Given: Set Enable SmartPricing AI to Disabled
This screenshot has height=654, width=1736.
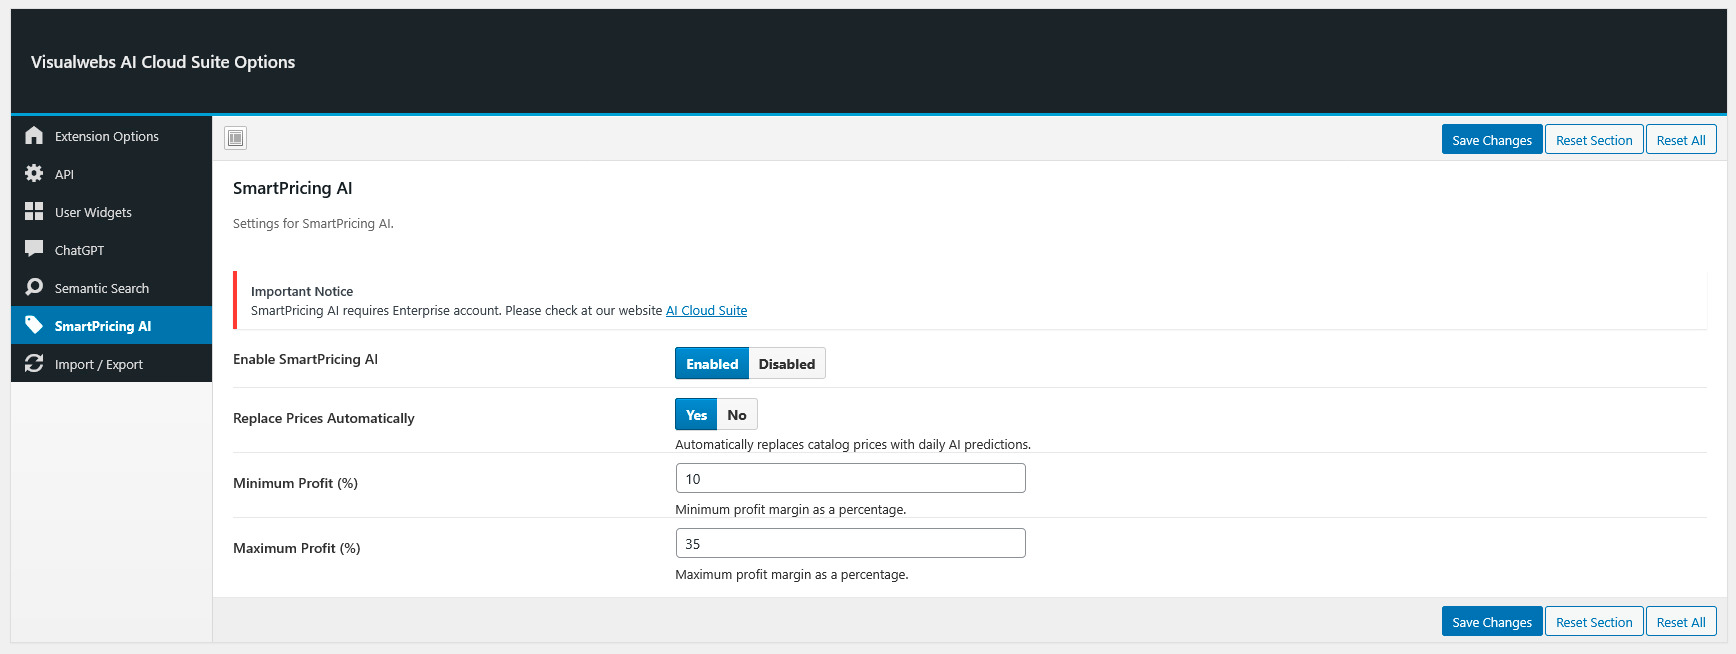Looking at the screenshot, I should 787,364.
